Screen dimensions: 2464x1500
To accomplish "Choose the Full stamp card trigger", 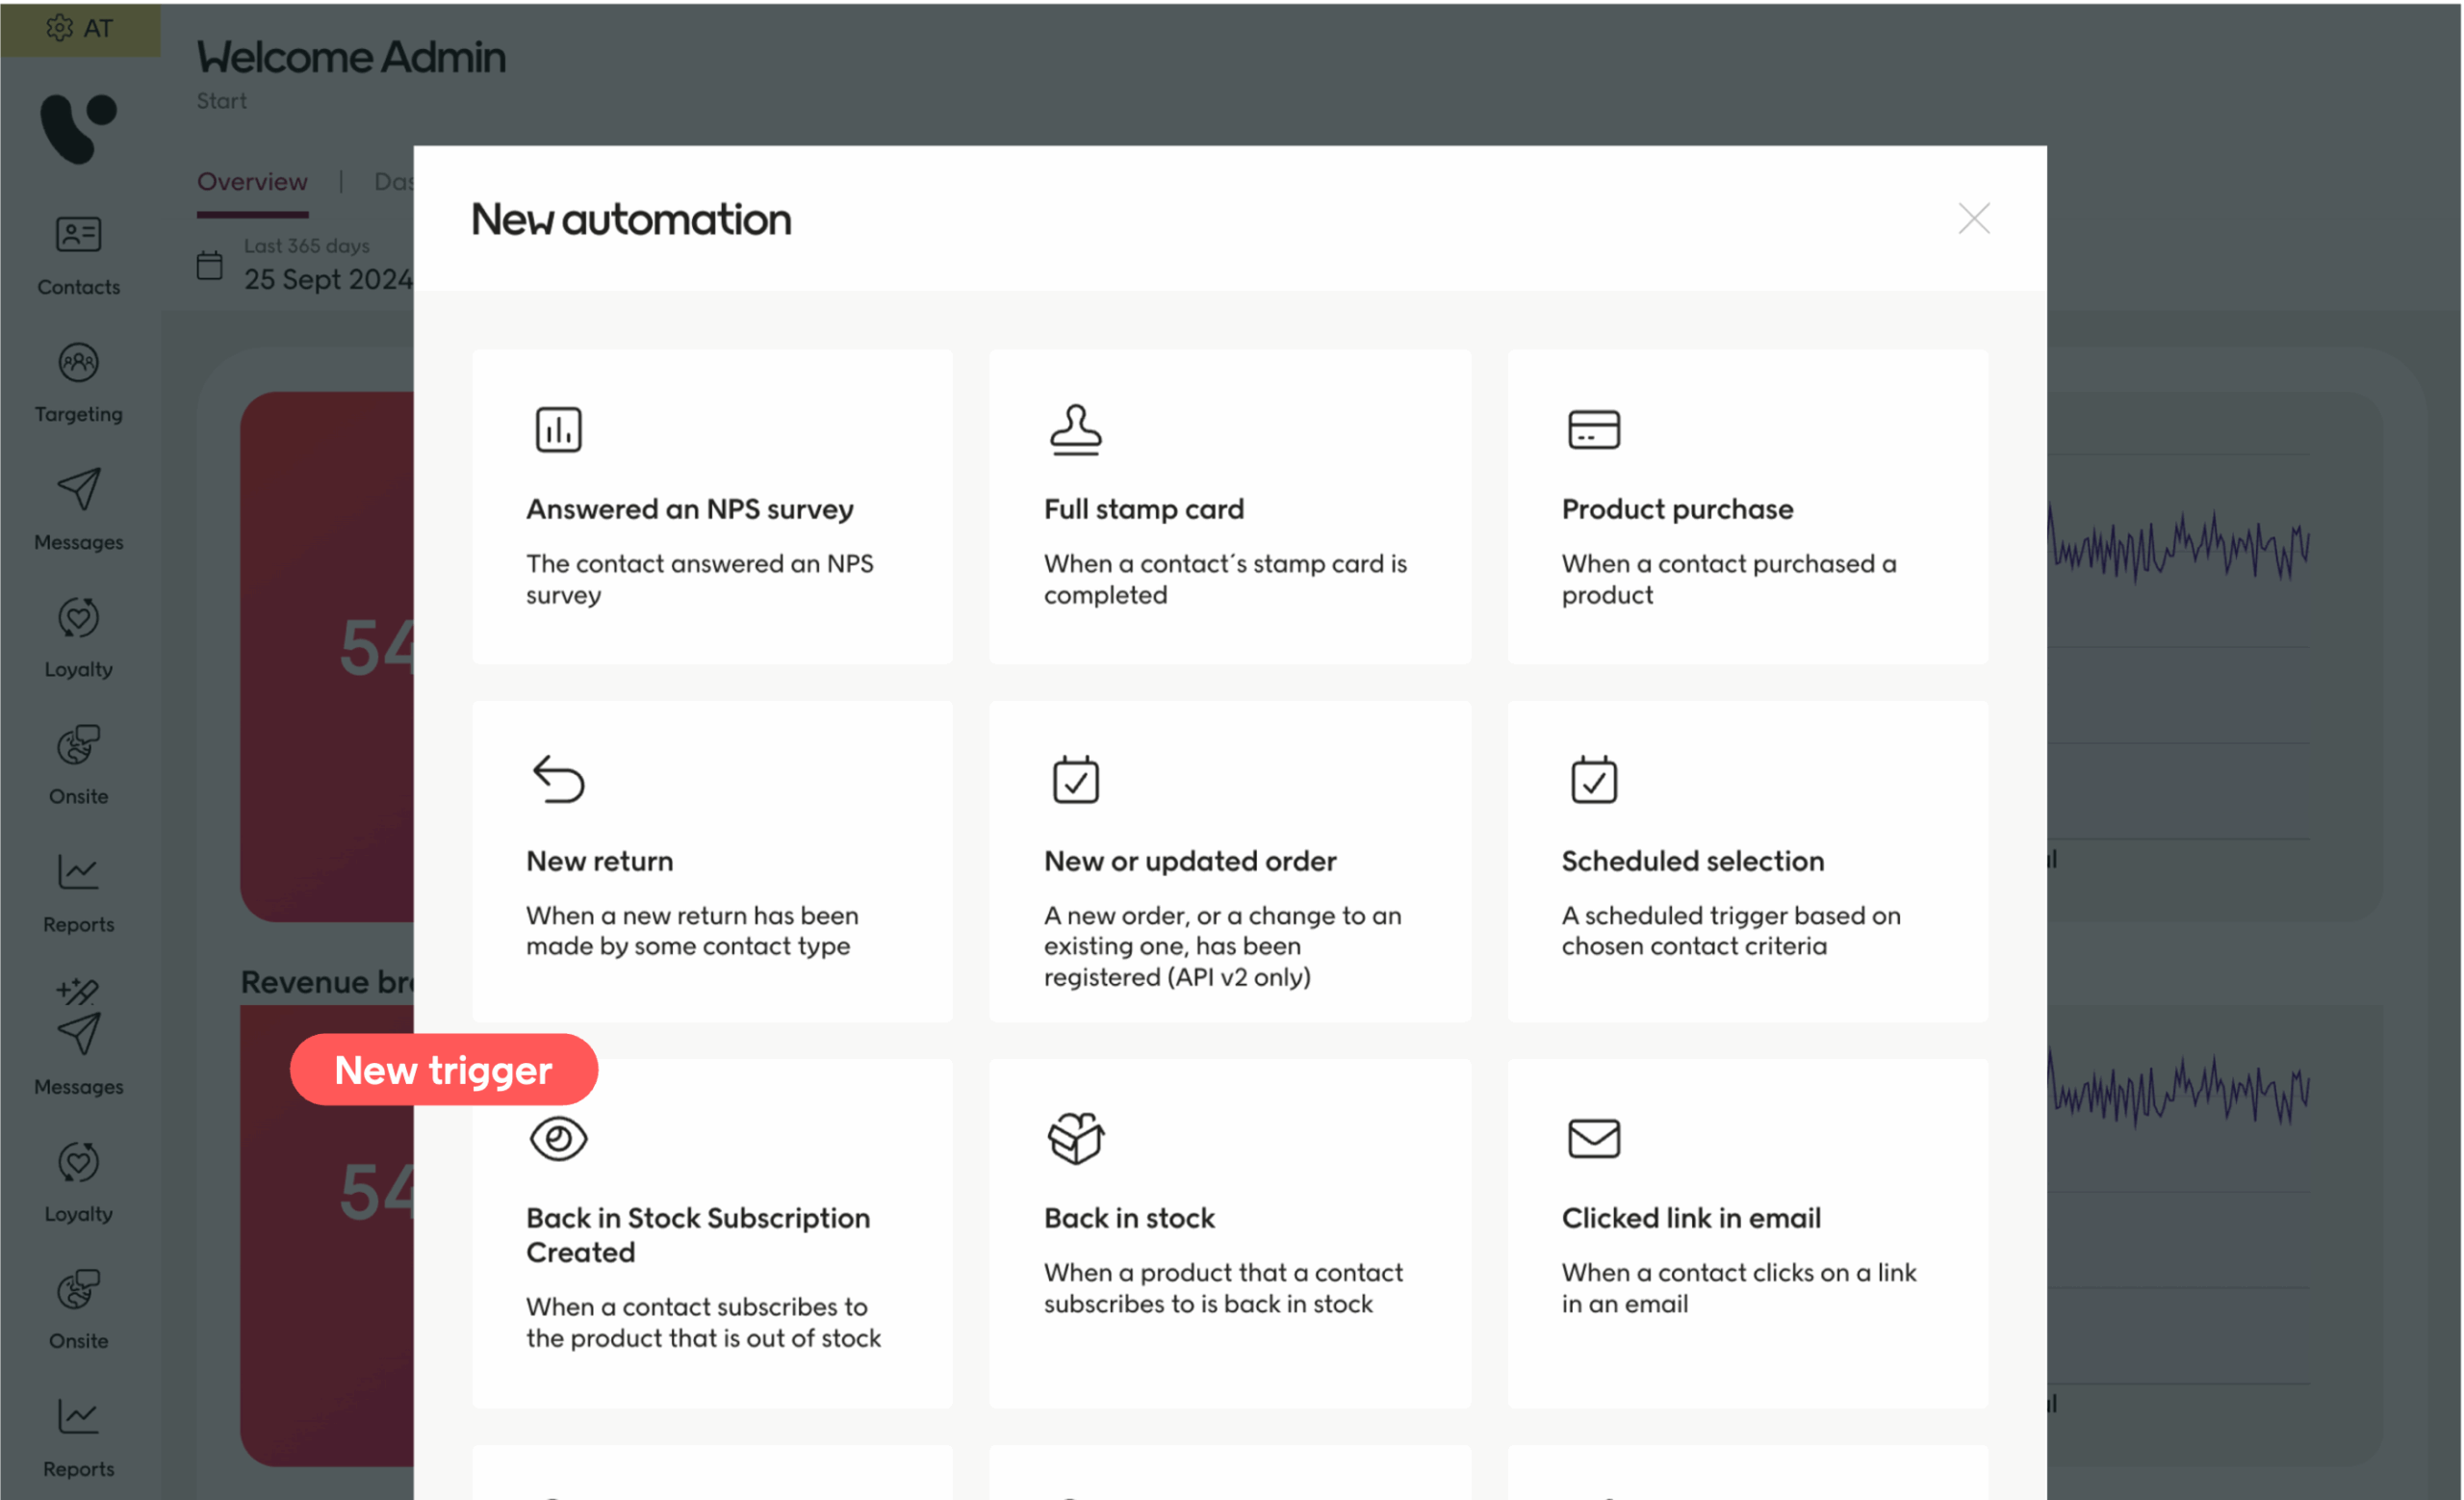I will (x=1229, y=506).
